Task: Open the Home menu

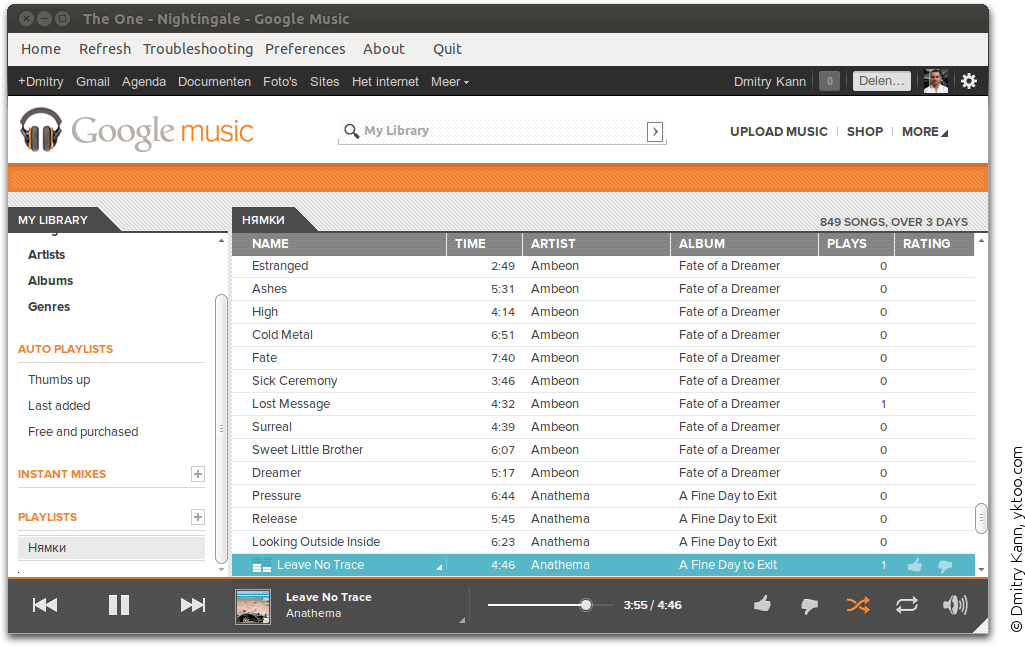Action: (41, 49)
